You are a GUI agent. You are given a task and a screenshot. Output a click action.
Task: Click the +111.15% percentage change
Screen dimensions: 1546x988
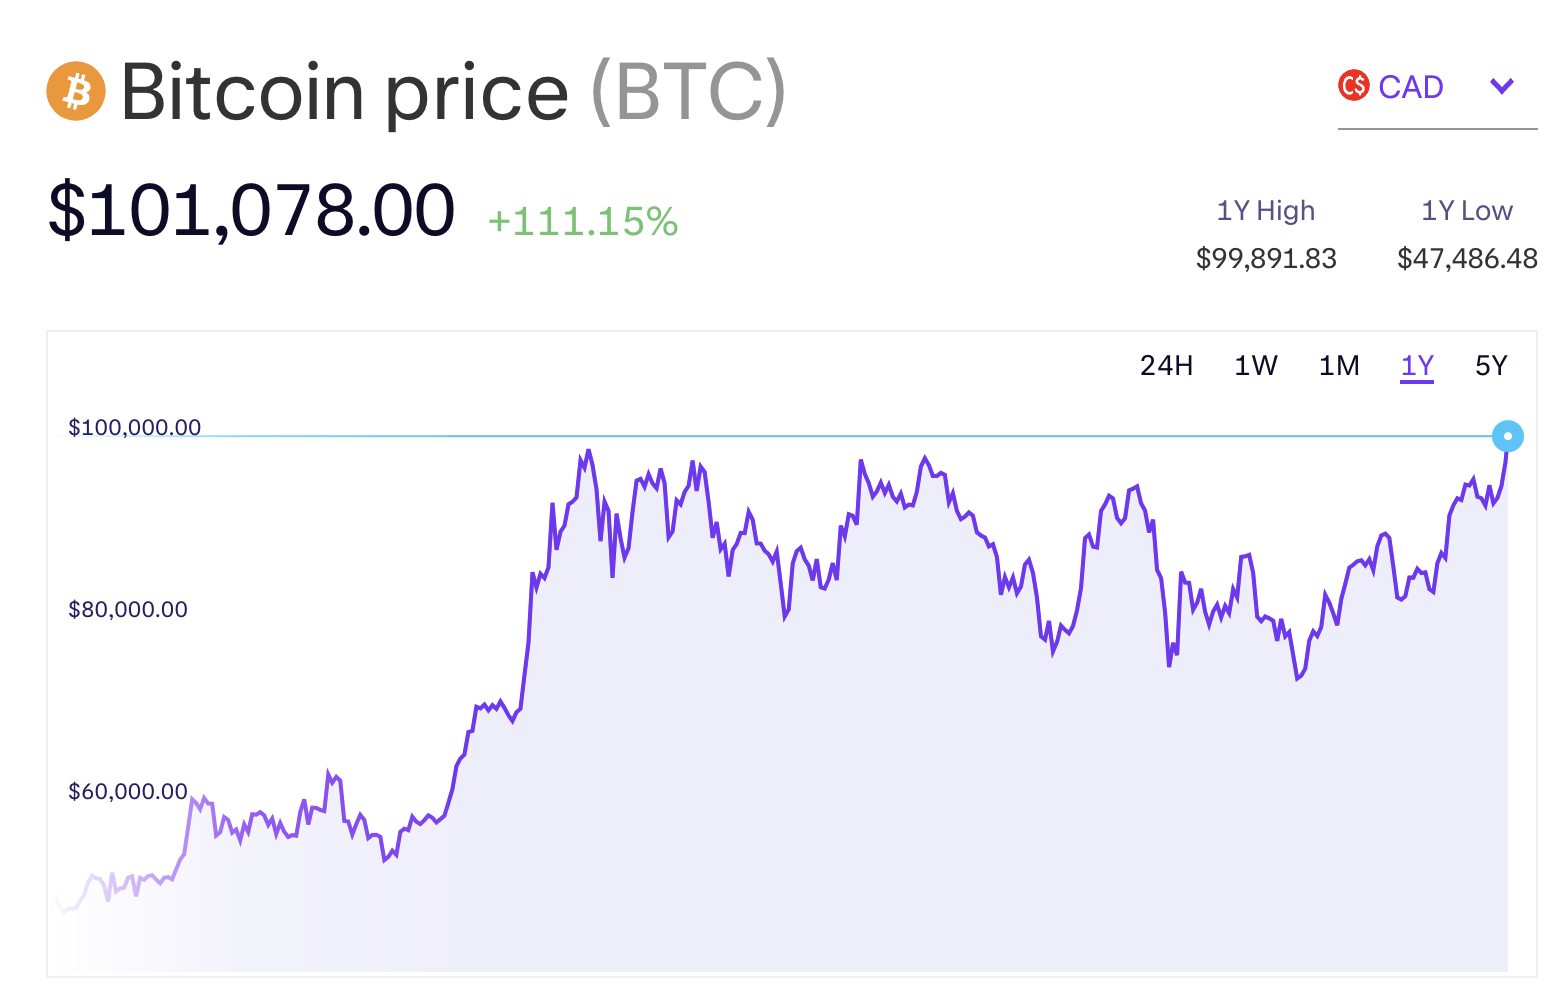tap(583, 221)
